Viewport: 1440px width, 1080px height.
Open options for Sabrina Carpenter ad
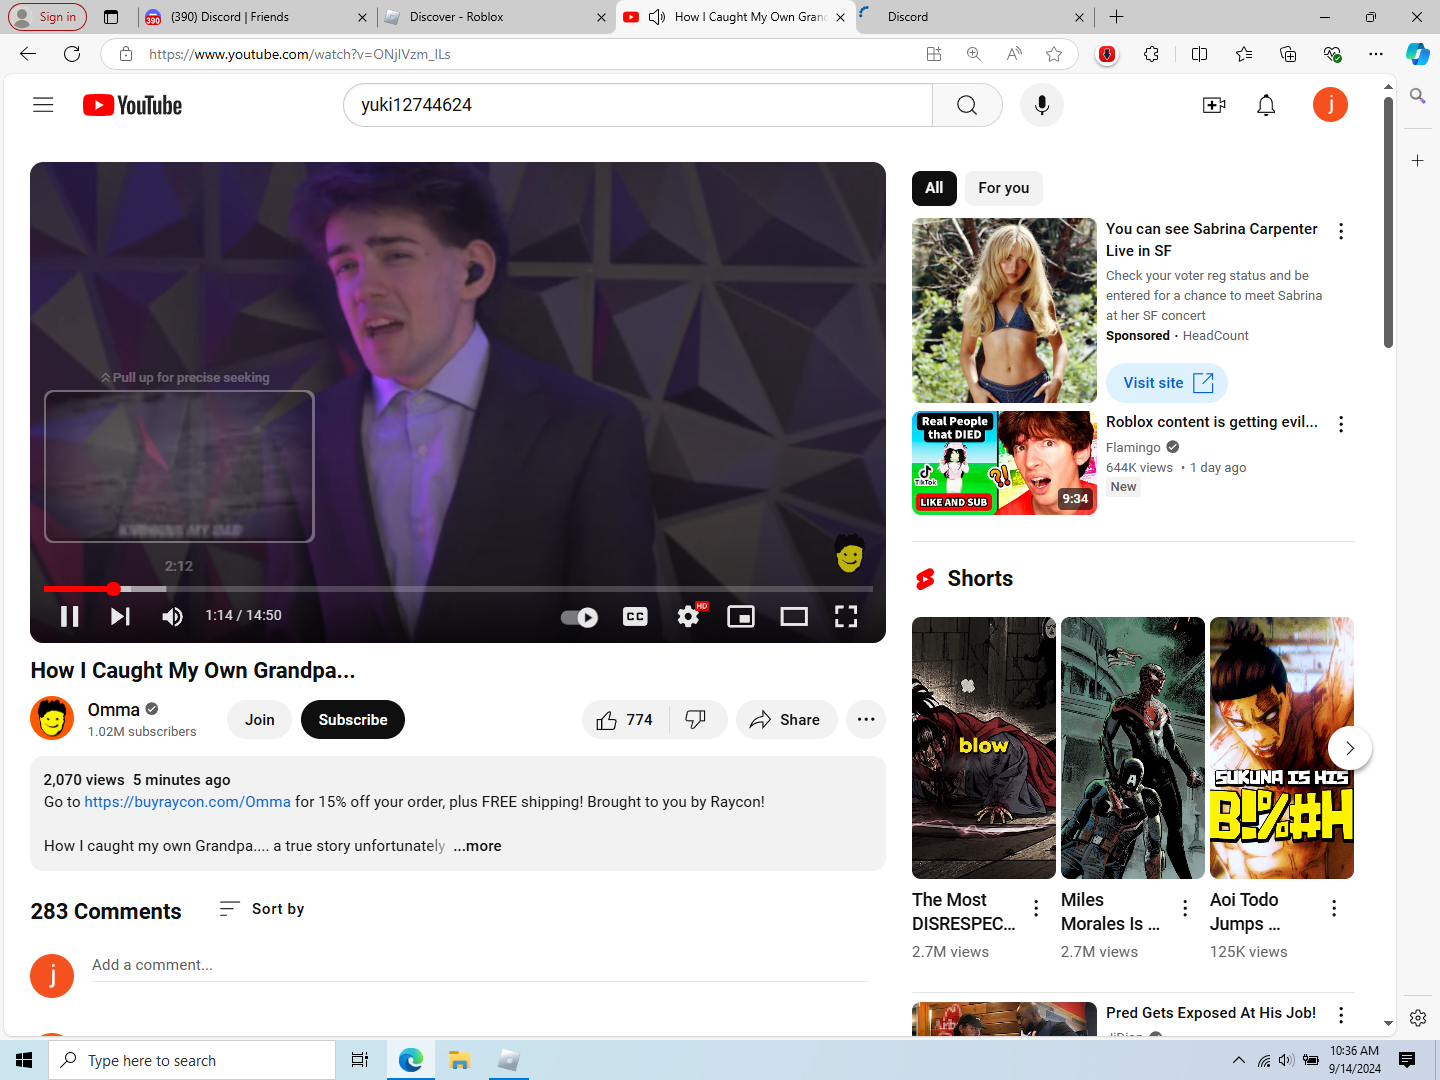[x=1341, y=231]
